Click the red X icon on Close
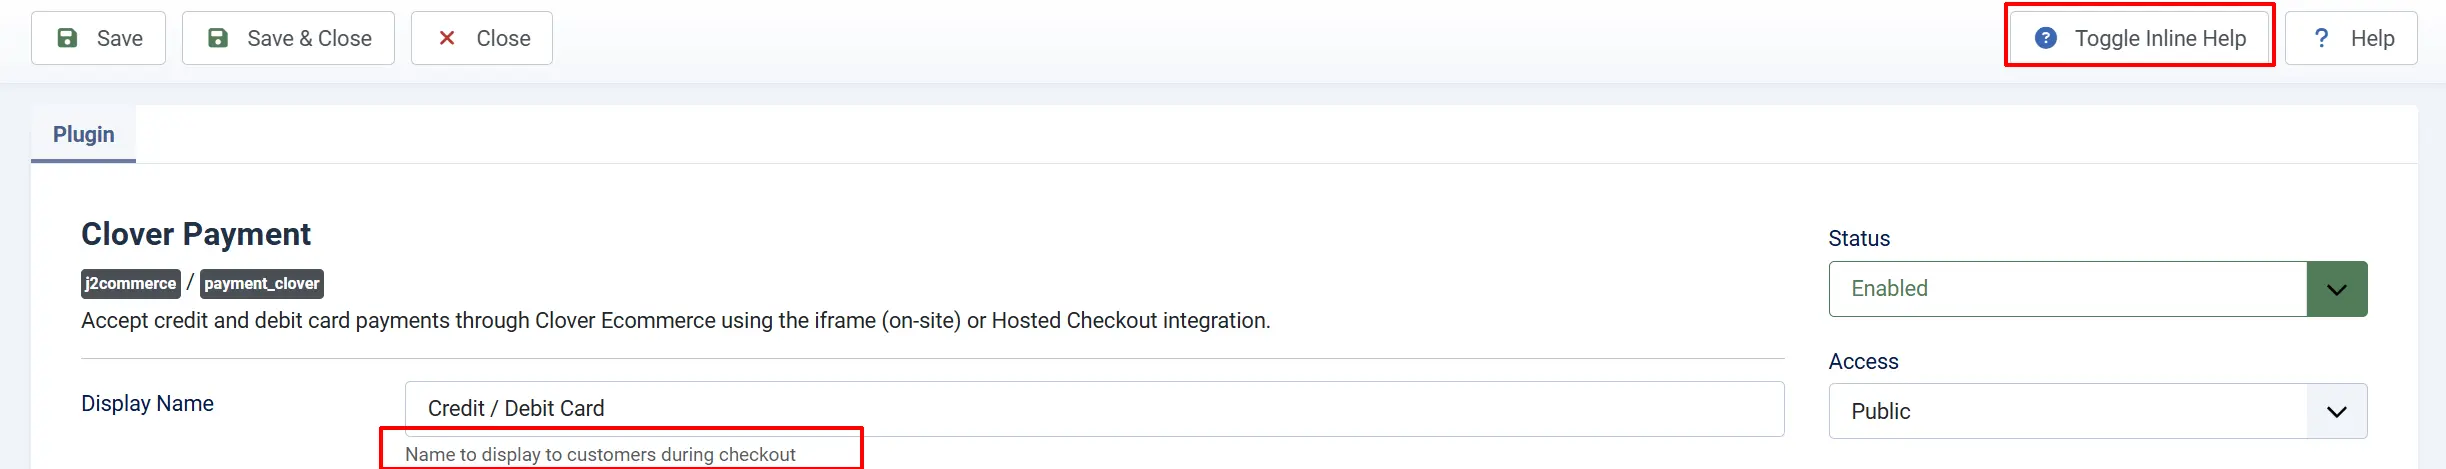The height and width of the screenshot is (469, 2446). [x=447, y=38]
